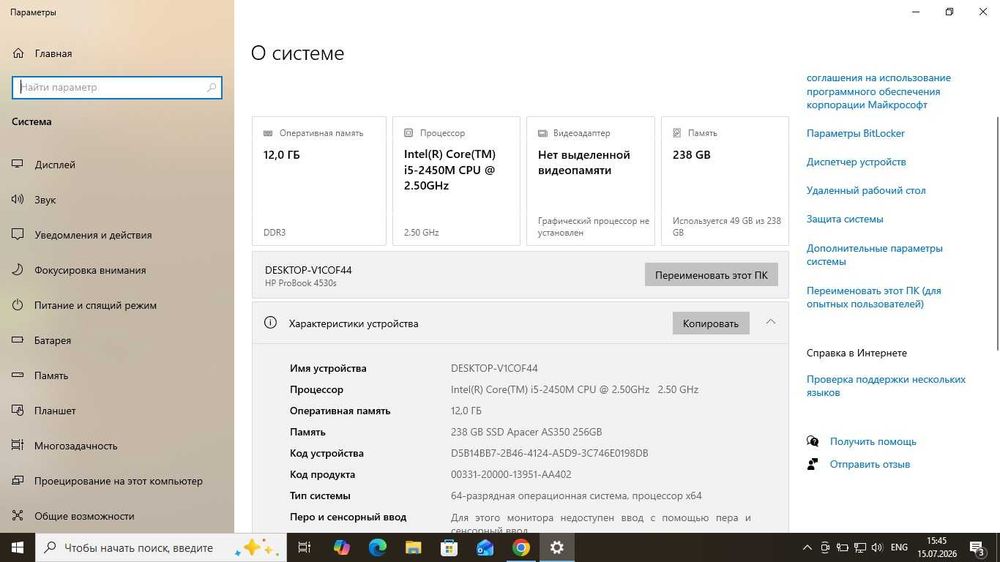Click Проецирование на этот компьютер icon
The height and width of the screenshot is (562, 1000).
click(x=17, y=480)
